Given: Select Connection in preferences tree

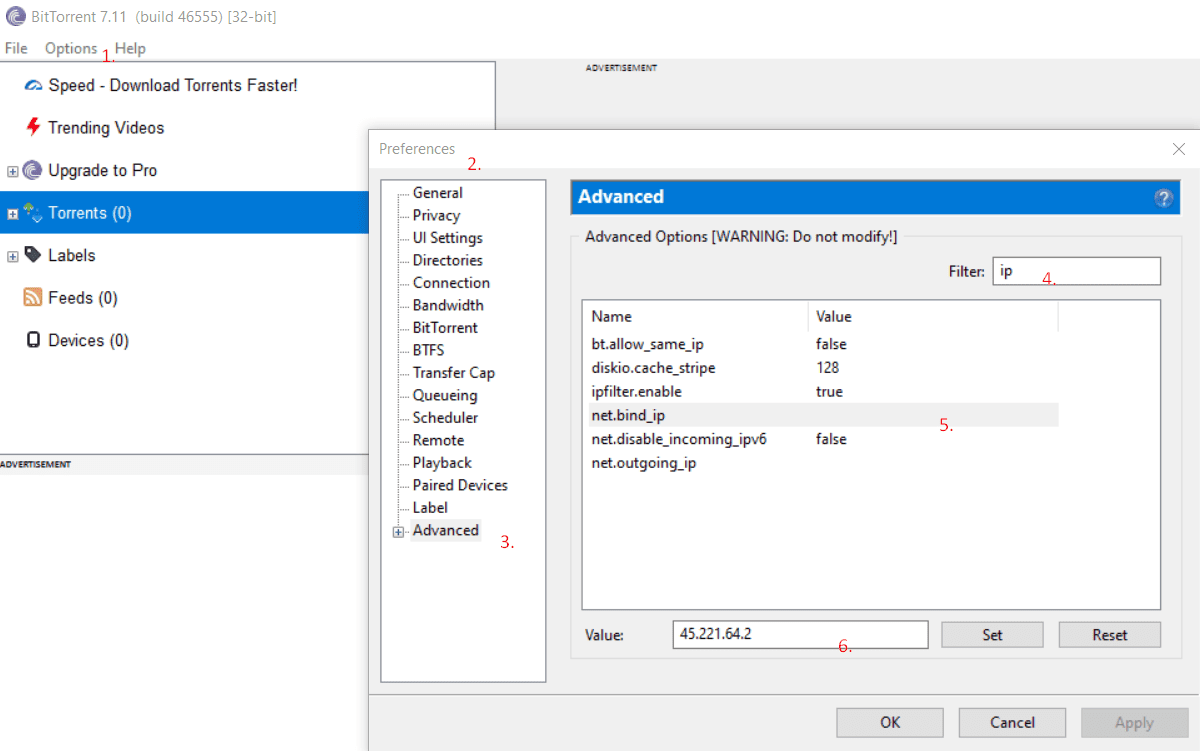Looking at the screenshot, I should click(x=451, y=283).
